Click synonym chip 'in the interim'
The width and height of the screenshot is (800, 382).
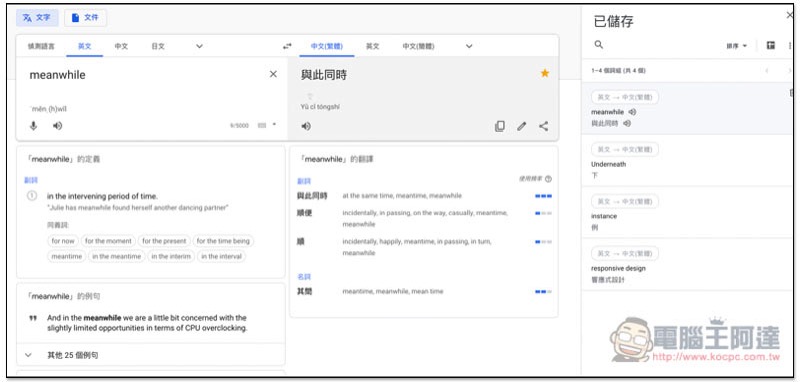[171, 257]
